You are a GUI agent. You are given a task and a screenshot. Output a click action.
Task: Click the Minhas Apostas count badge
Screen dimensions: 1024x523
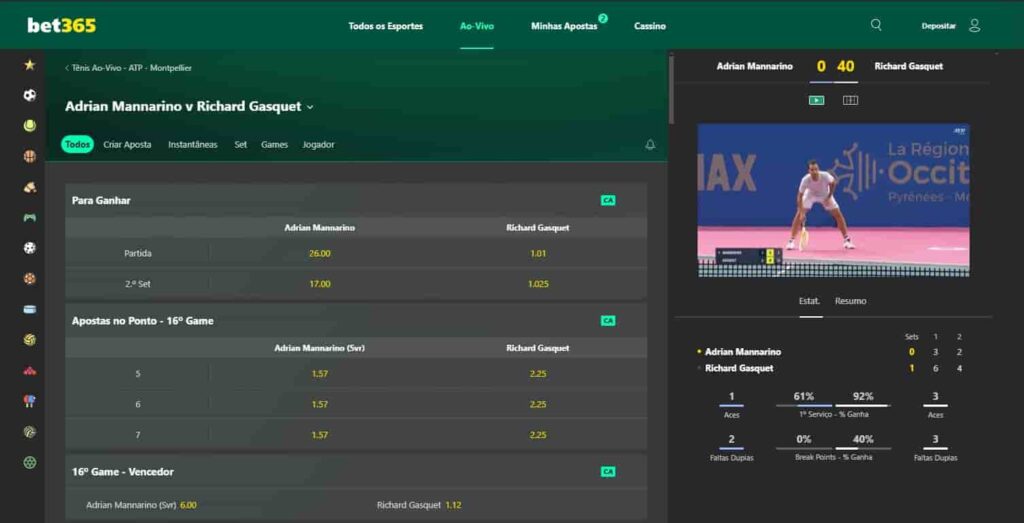pyautogui.click(x=603, y=19)
